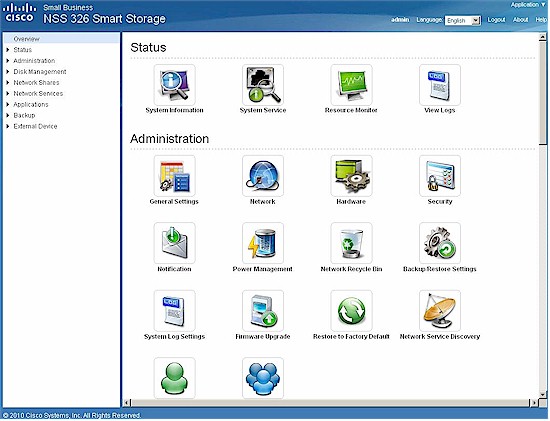The height and width of the screenshot is (421, 550).
Task: Expand the Administration tree arrow
Action: [8, 61]
